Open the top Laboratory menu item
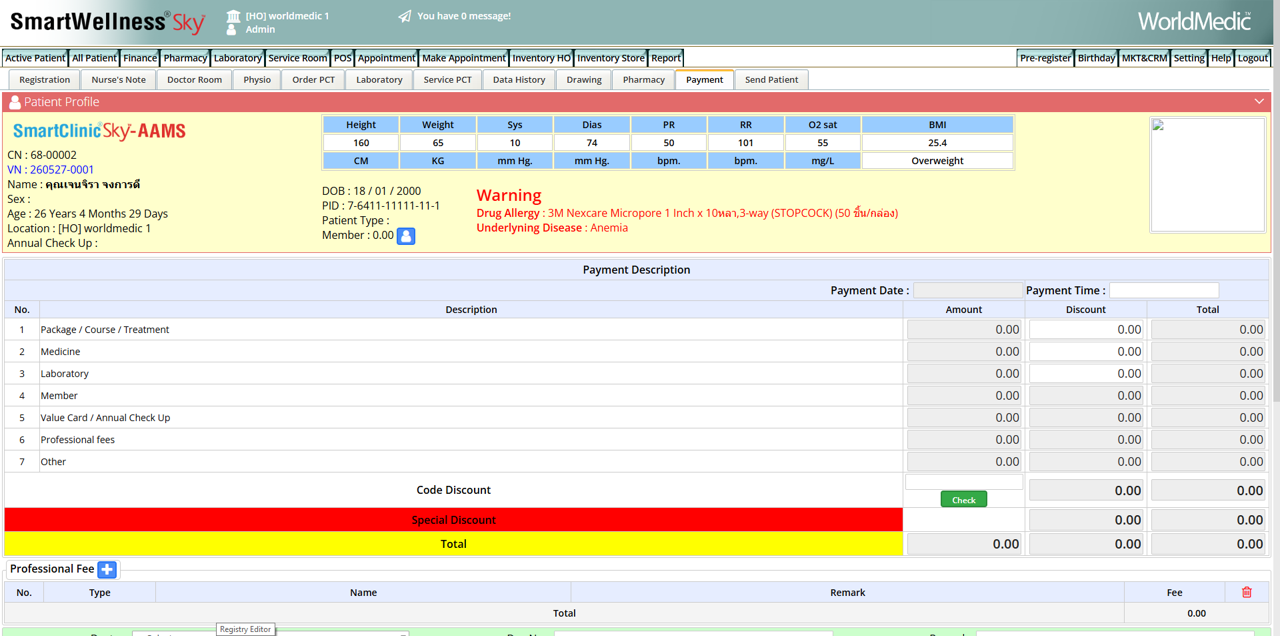 [x=238, y=58]
